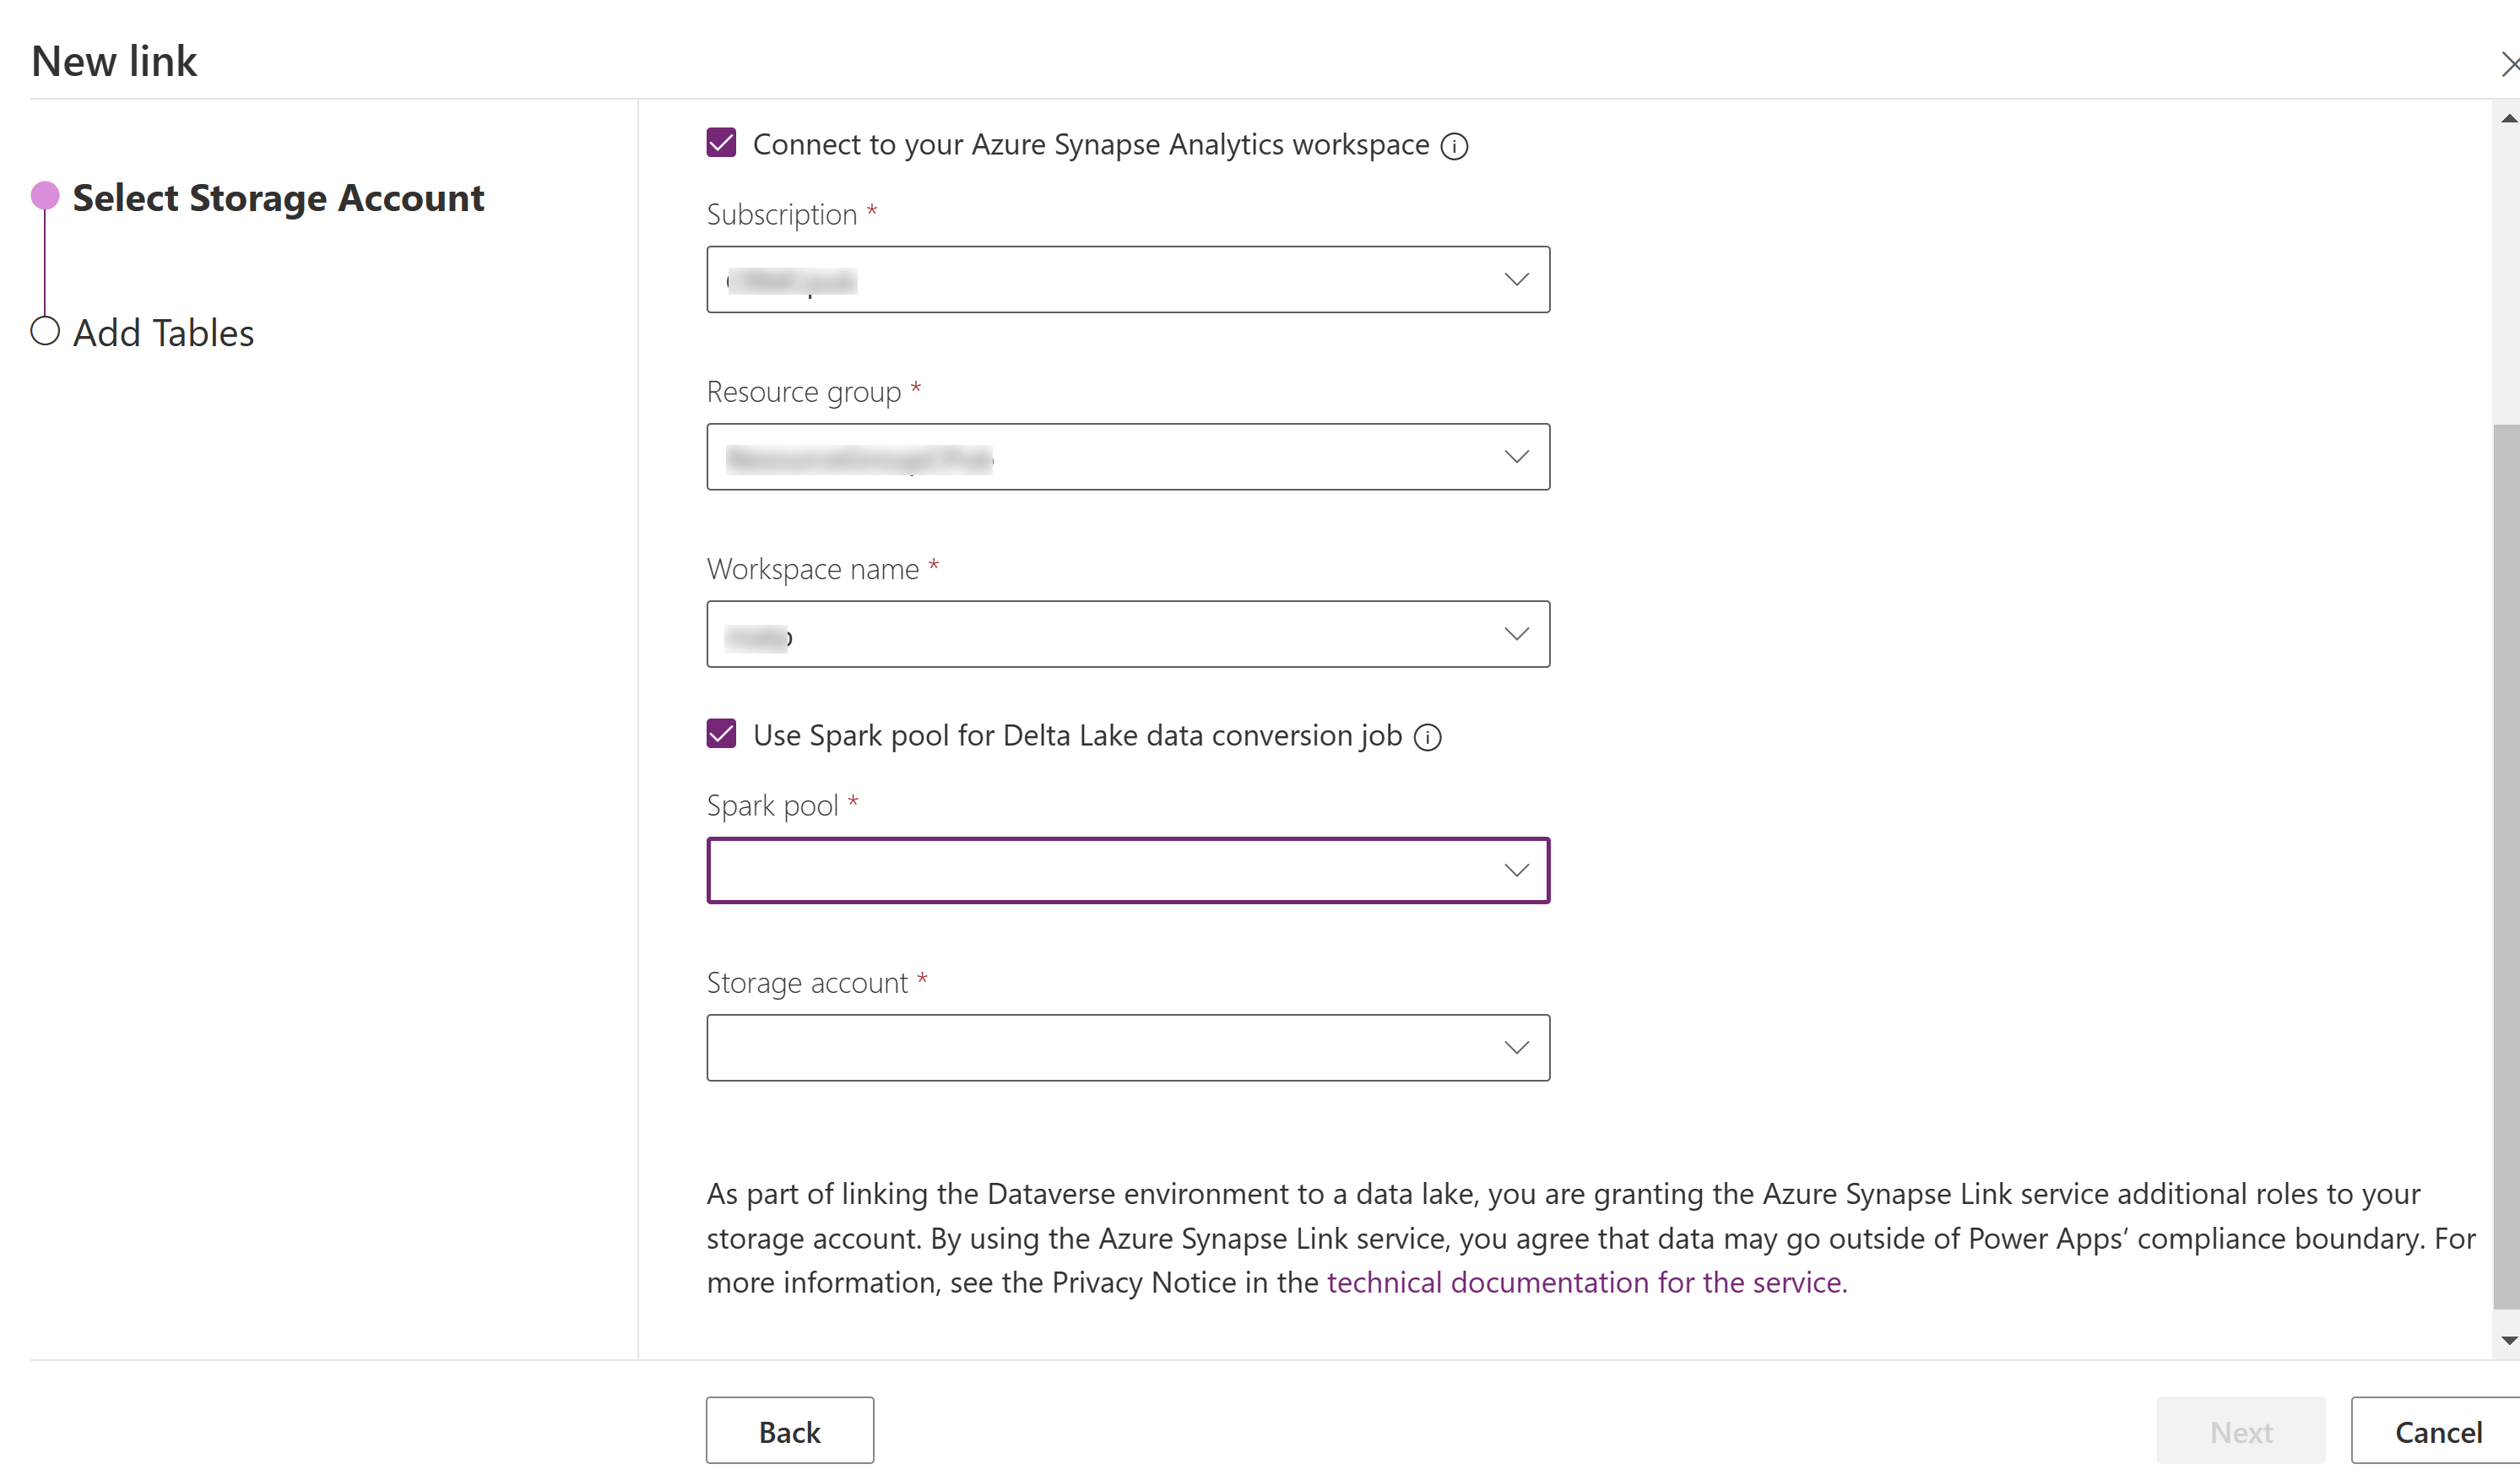Click the close button on New link dialog
The image size is (2520, 1475).
[x=2510, y=63]
